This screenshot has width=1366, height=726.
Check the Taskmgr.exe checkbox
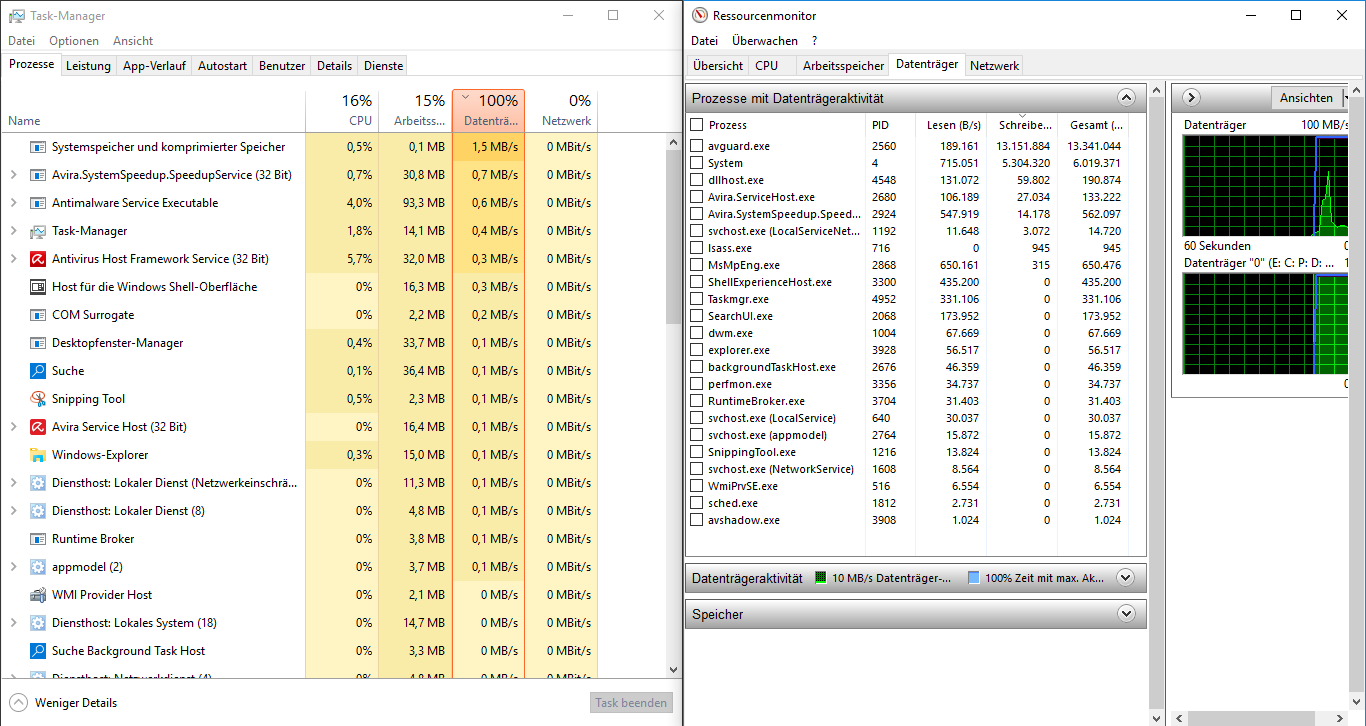pos(697,299)
